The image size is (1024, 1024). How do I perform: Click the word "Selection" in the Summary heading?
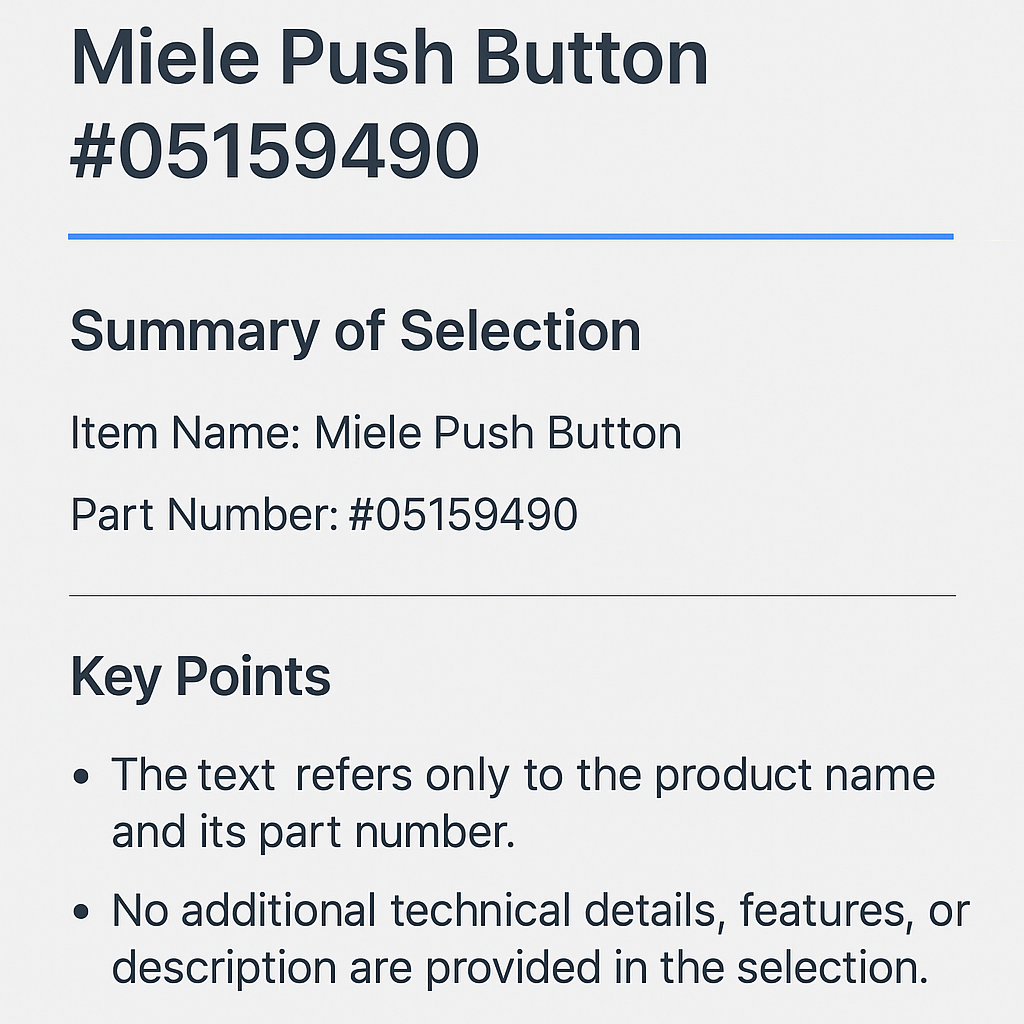click(x=520, y=332)
